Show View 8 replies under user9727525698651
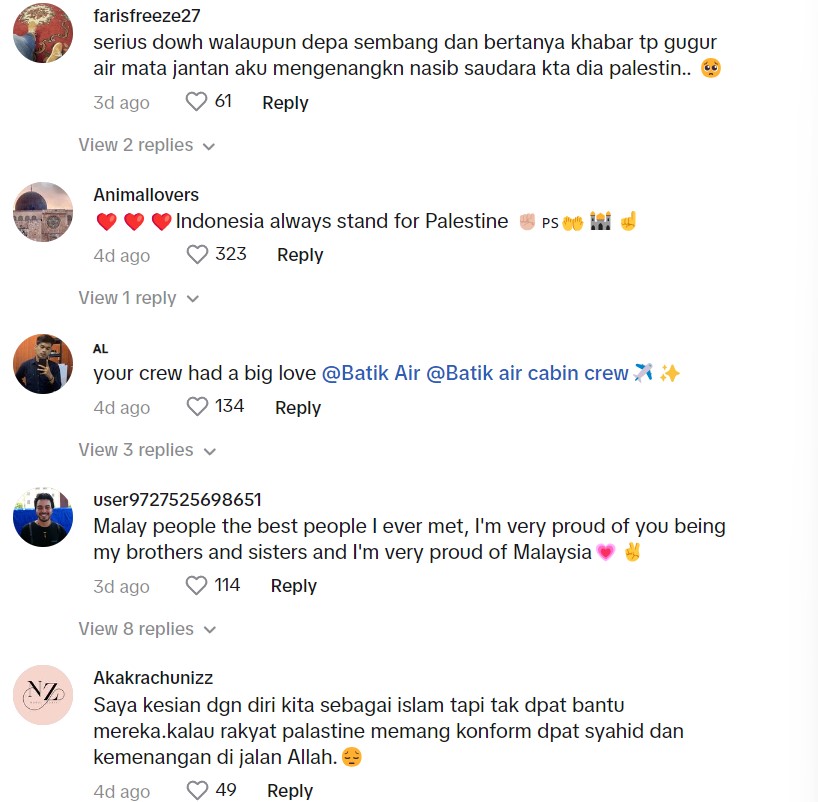This screenshot has height=802, width=818. click(x=147, y=629)
